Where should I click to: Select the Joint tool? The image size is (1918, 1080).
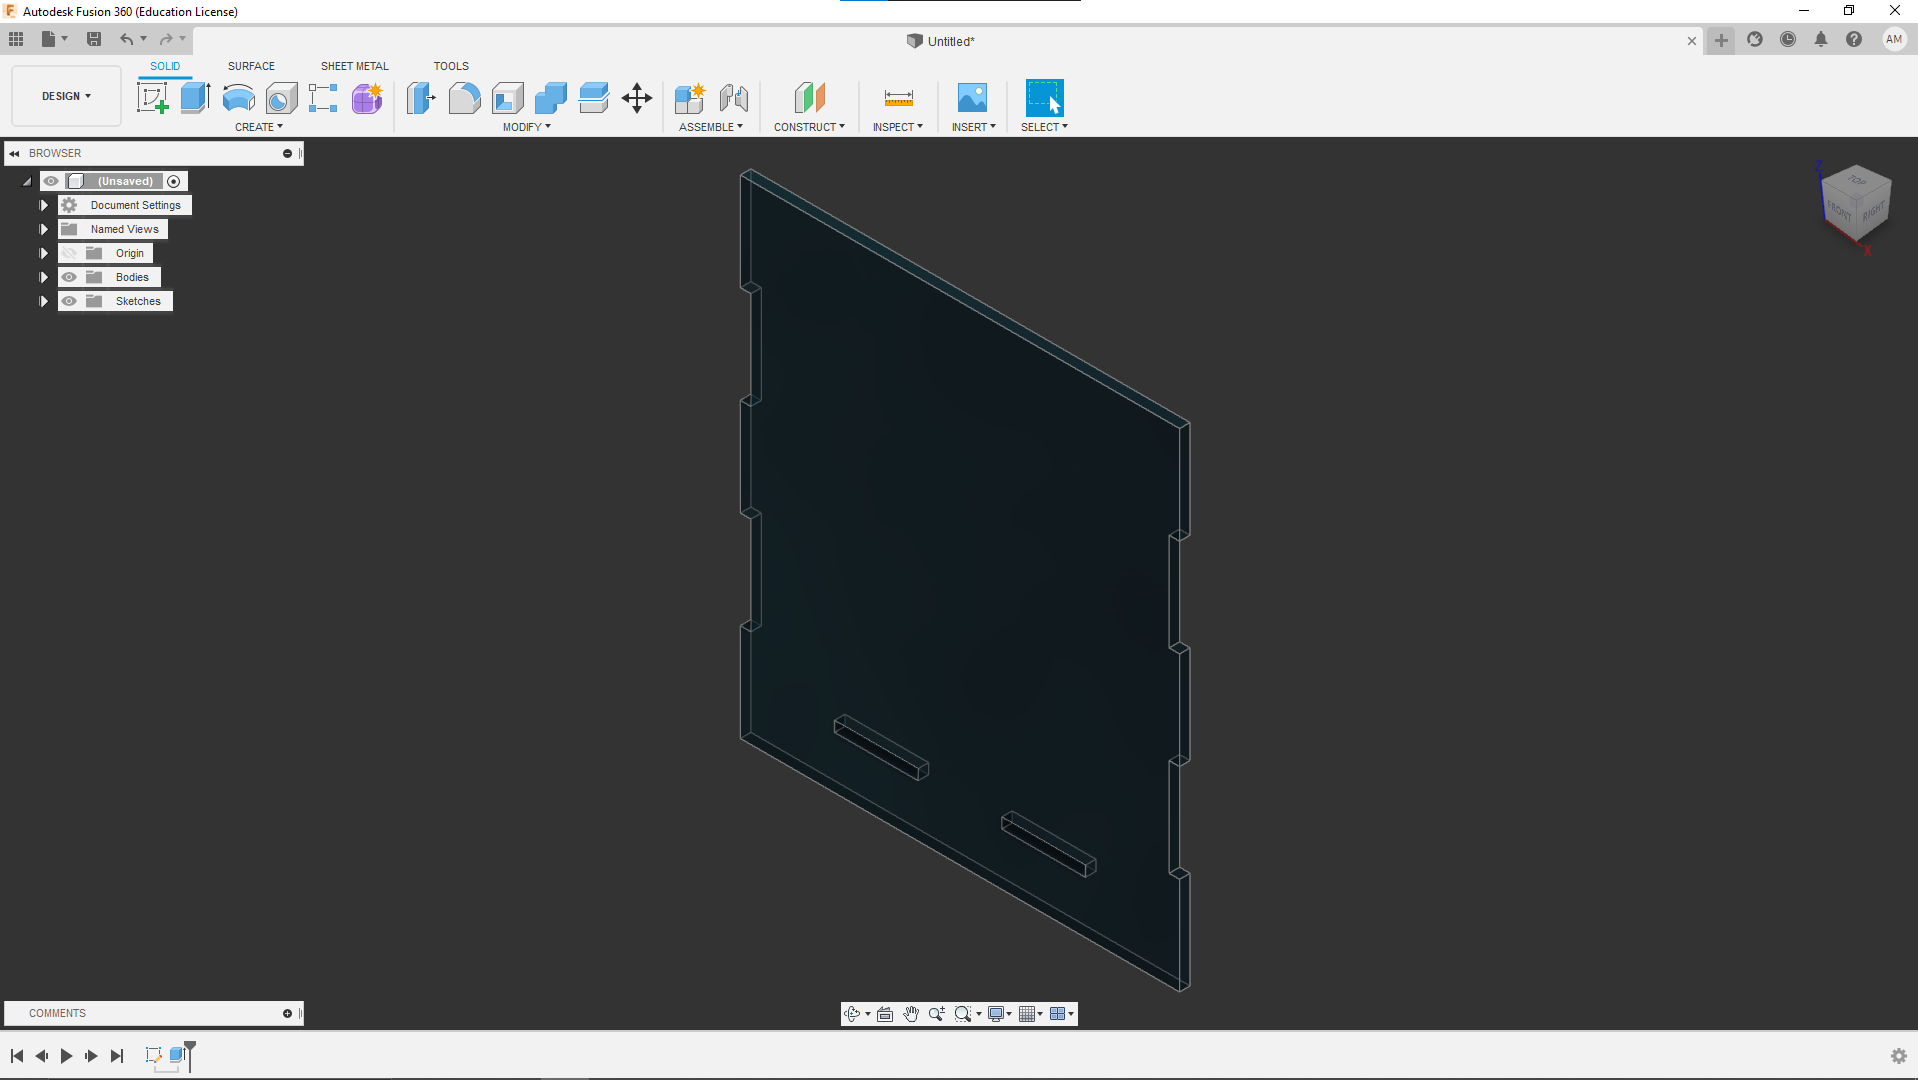pos(734,98)
